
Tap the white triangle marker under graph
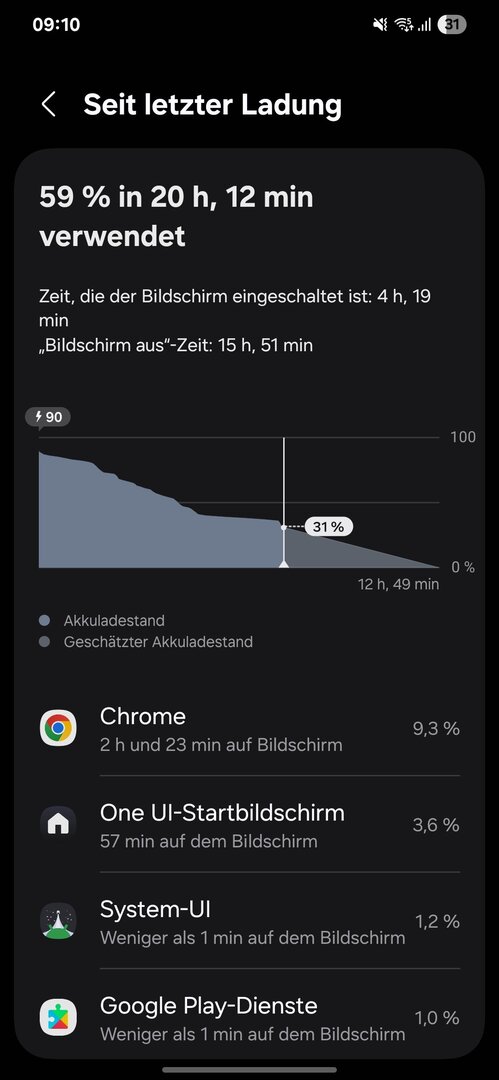[283, 563]
